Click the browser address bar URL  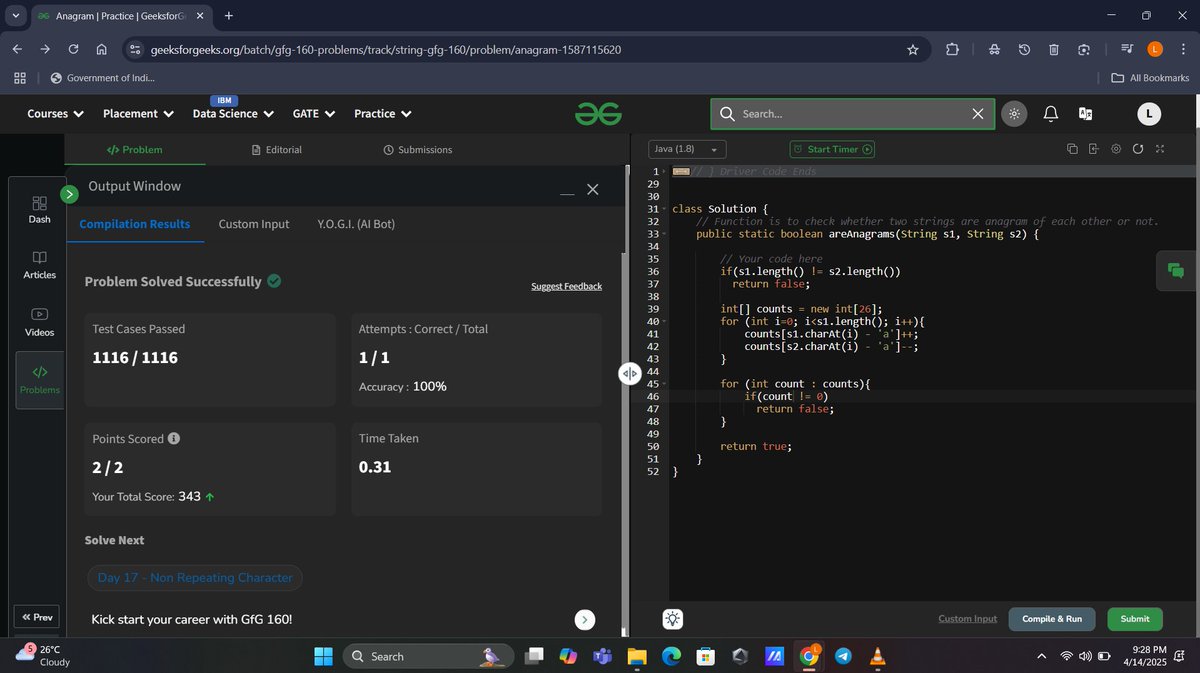point(385,49)
